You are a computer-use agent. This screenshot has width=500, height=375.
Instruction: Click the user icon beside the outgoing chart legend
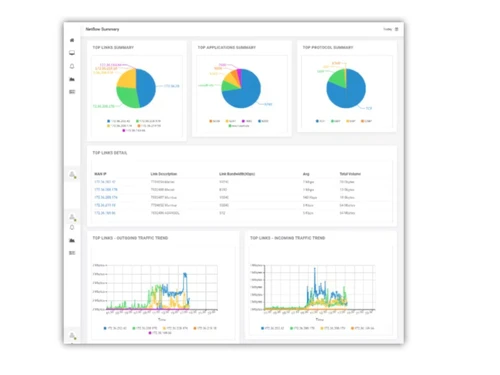pos(72,335)
